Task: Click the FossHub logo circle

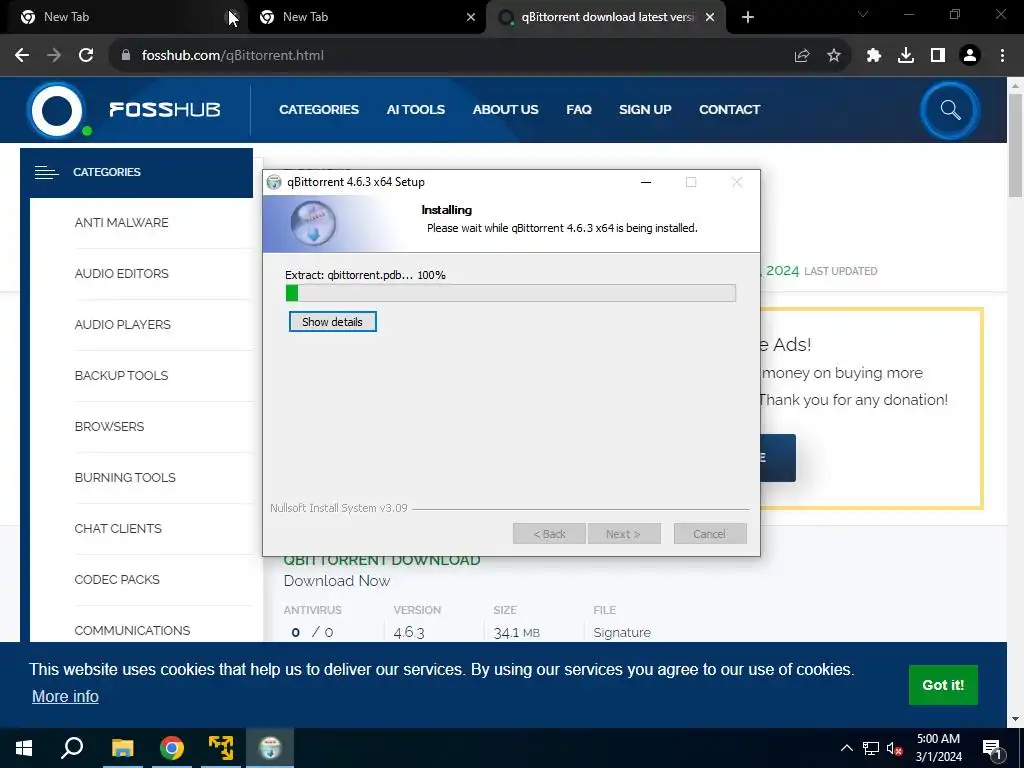Action: tap(57, 110)
